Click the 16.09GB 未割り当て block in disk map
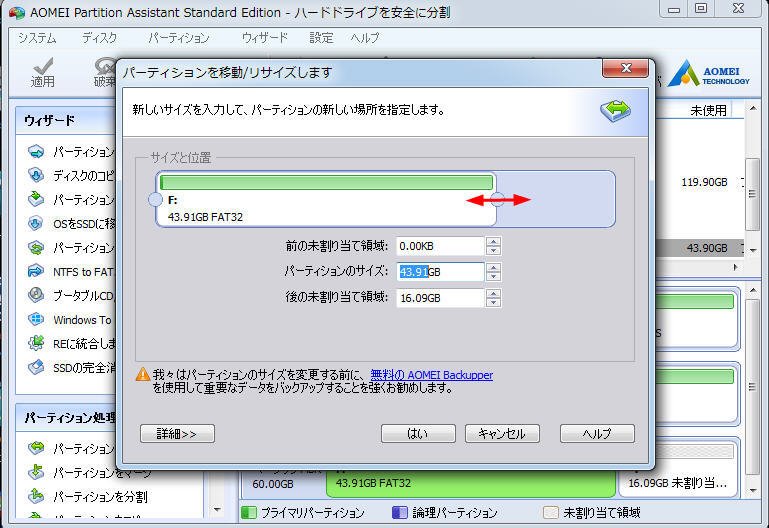This screenshot has height=528, width=769. [x=677, y=483]
